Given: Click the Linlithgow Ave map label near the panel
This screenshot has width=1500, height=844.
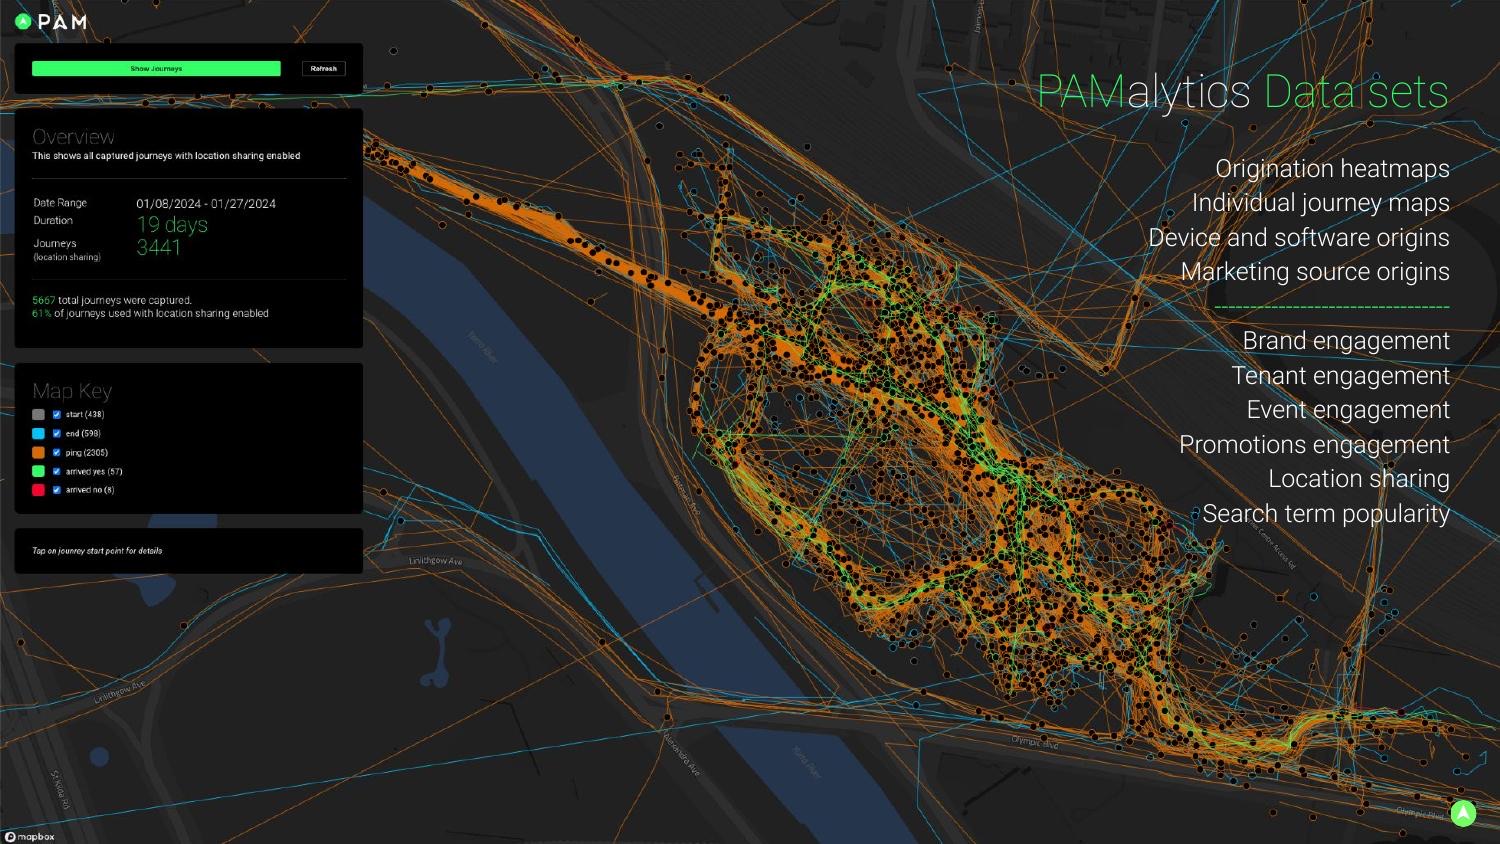Looking at the screenshot, I should click(436, 561).
